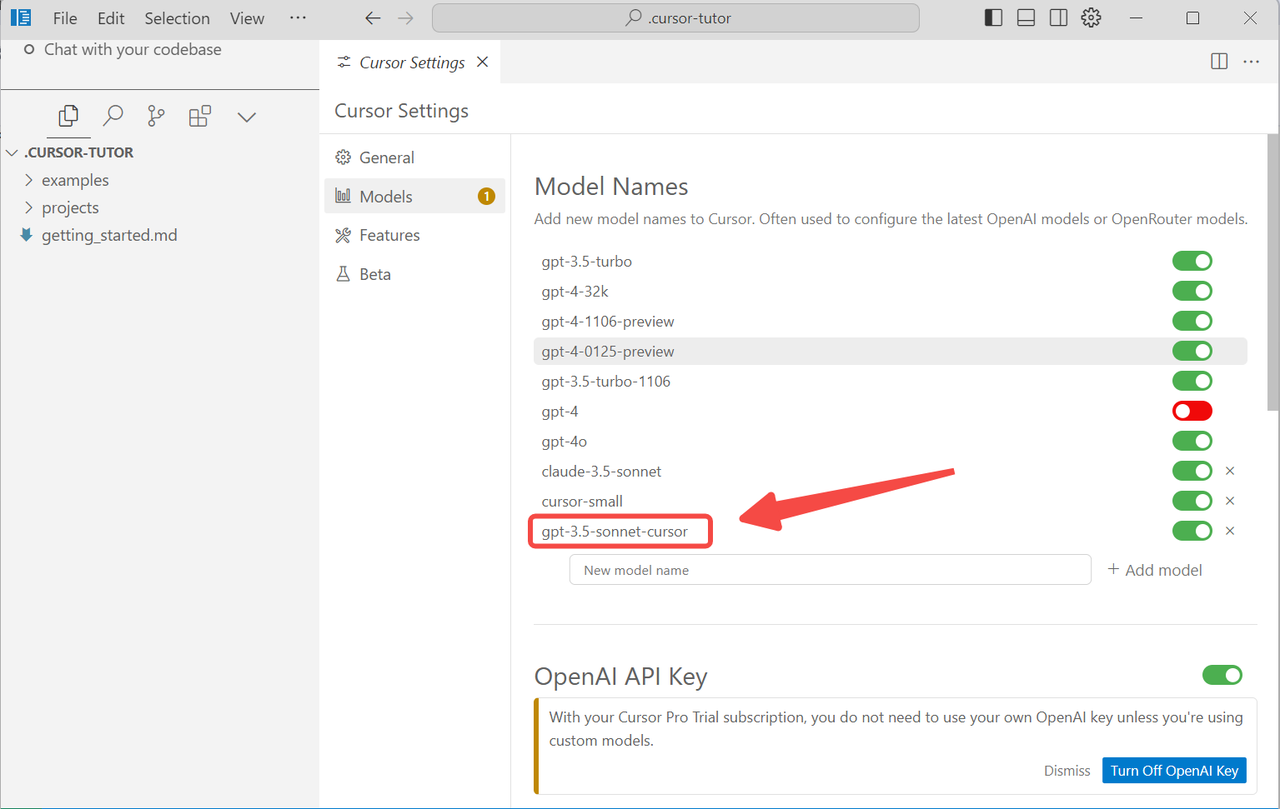Toggle gpt-4-1106-preview model switch
Screen dimensions: 1280x809
pos(1192,321)
